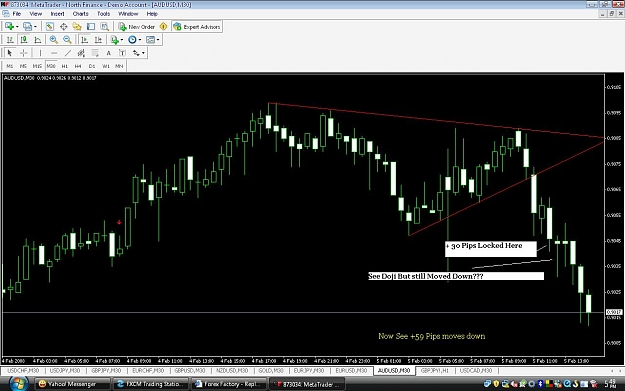The image size is (625, 391).
Task: Select the text A tool
Action: pos(108,53)
